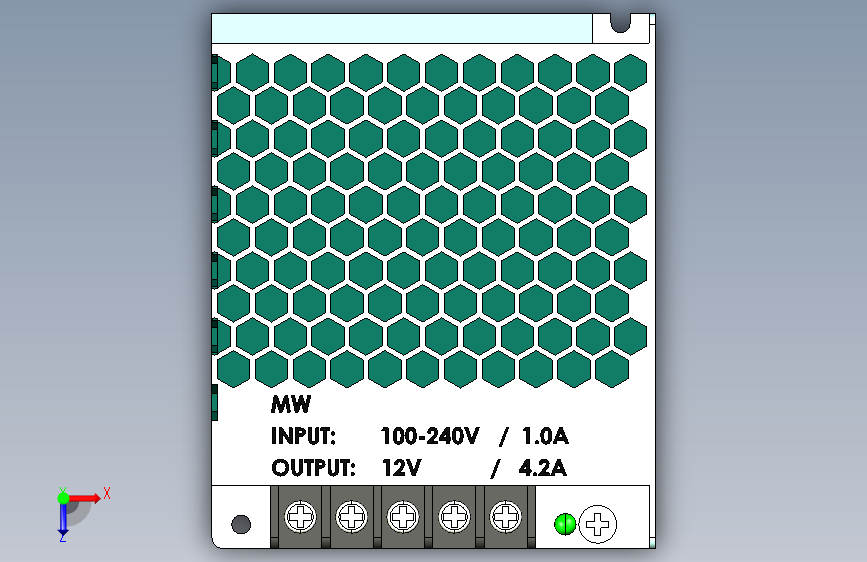Image resolution: width=867 pixels, height=562 pixels.
Task: Select the "OUTPUT:" label text
Action: pyautogui.click(x=313, y=468)
